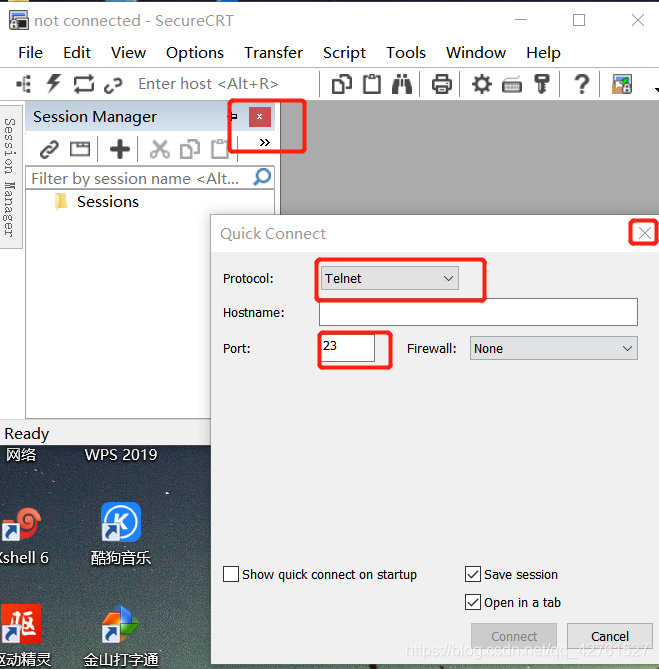This screenshot has width=659, height=669.
Task: Open the Session Manager toolbar icon
Action: pyautogui.click(x=23, y=84)
